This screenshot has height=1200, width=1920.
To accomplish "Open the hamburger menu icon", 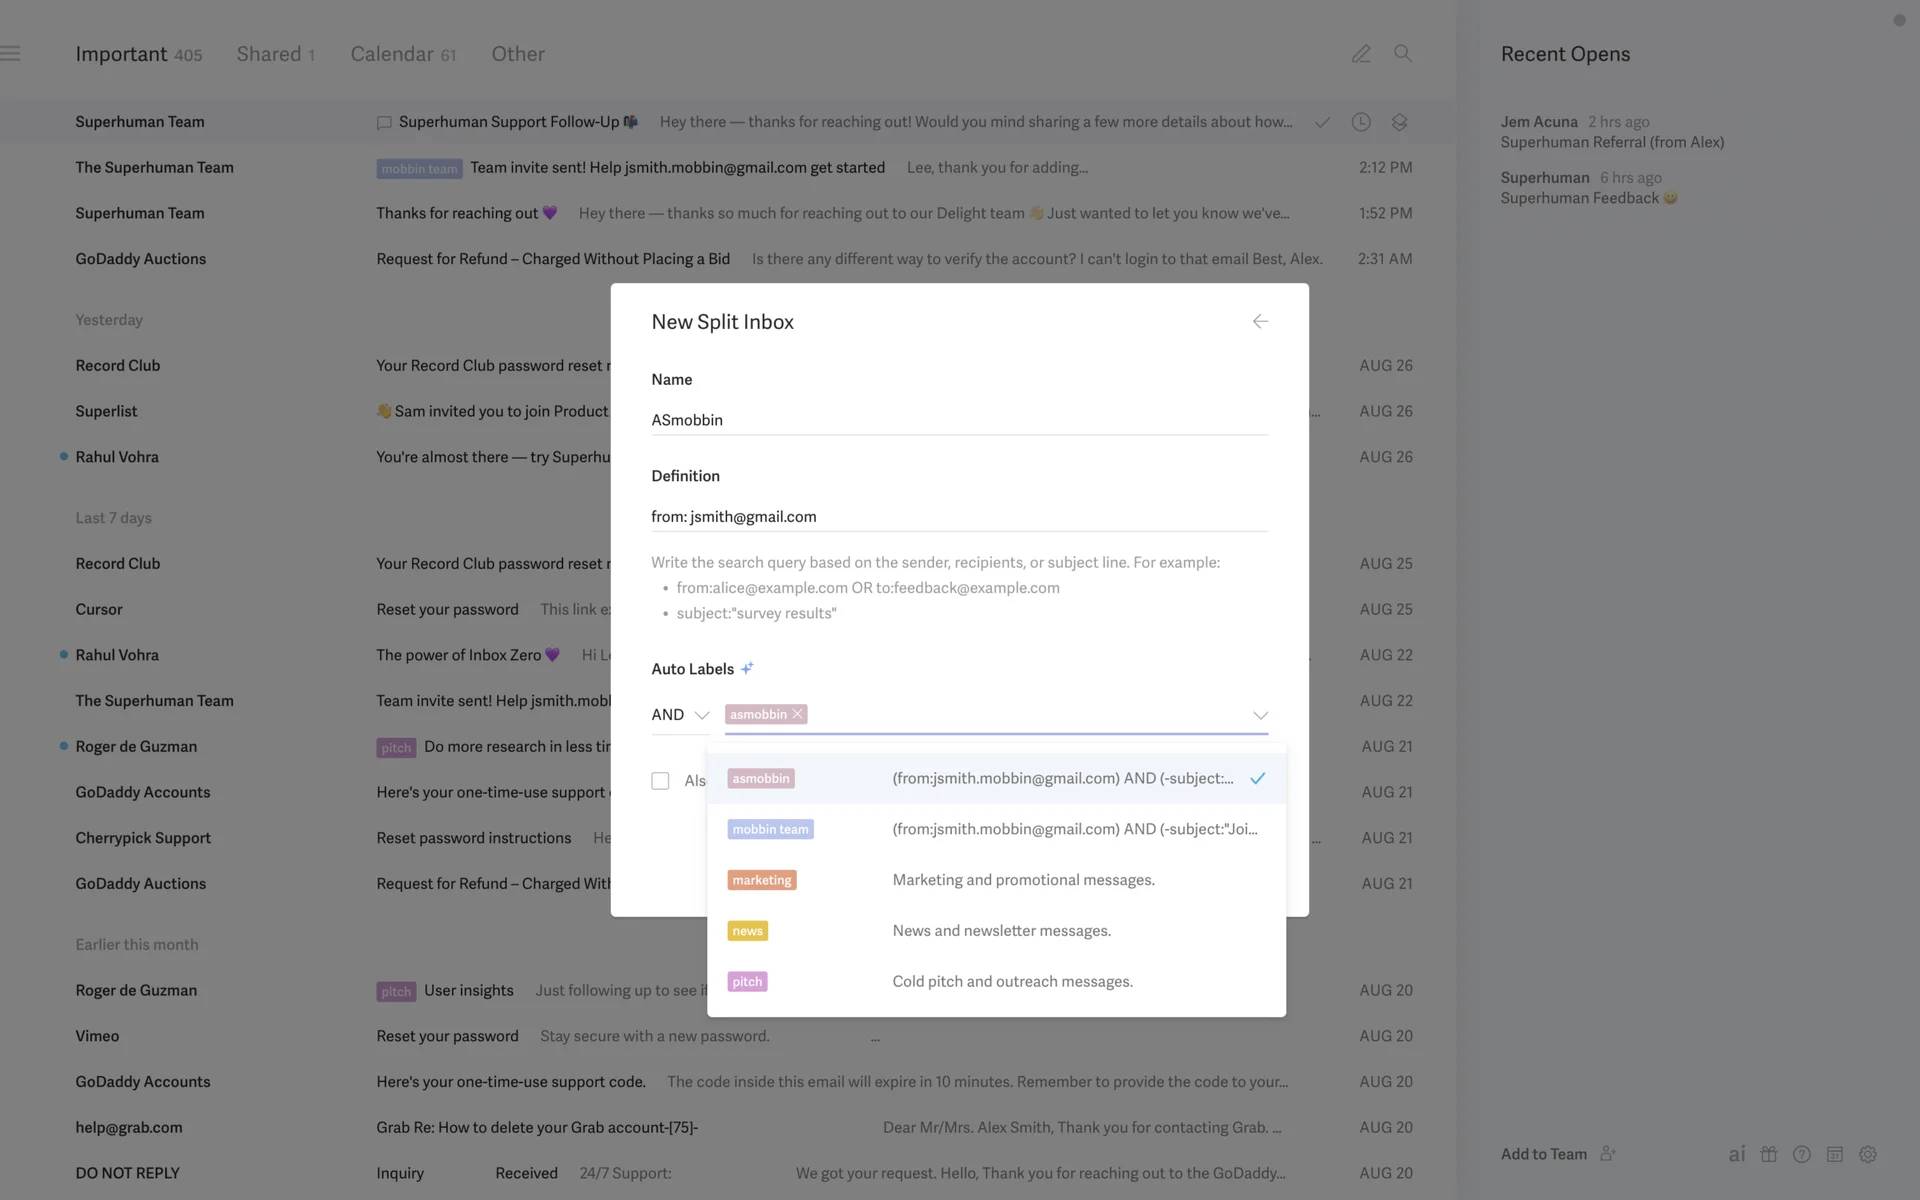I will [10, 54].
